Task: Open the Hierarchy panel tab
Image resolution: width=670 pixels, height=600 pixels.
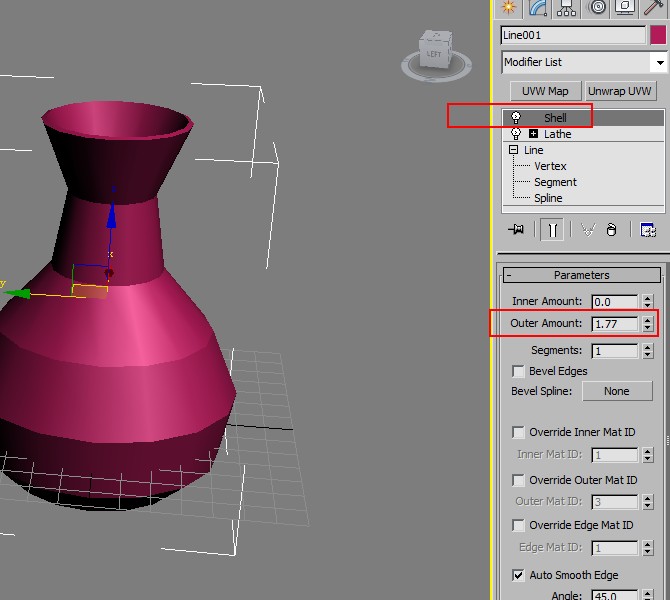Action: (566, 8)
